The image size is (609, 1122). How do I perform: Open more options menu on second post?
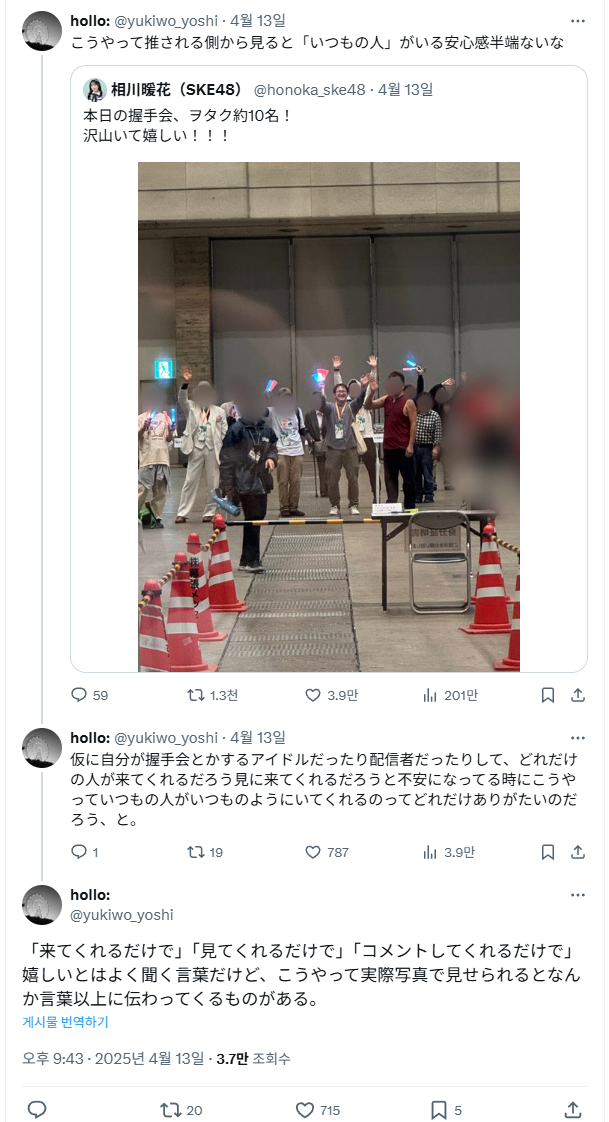click(578, 738)
